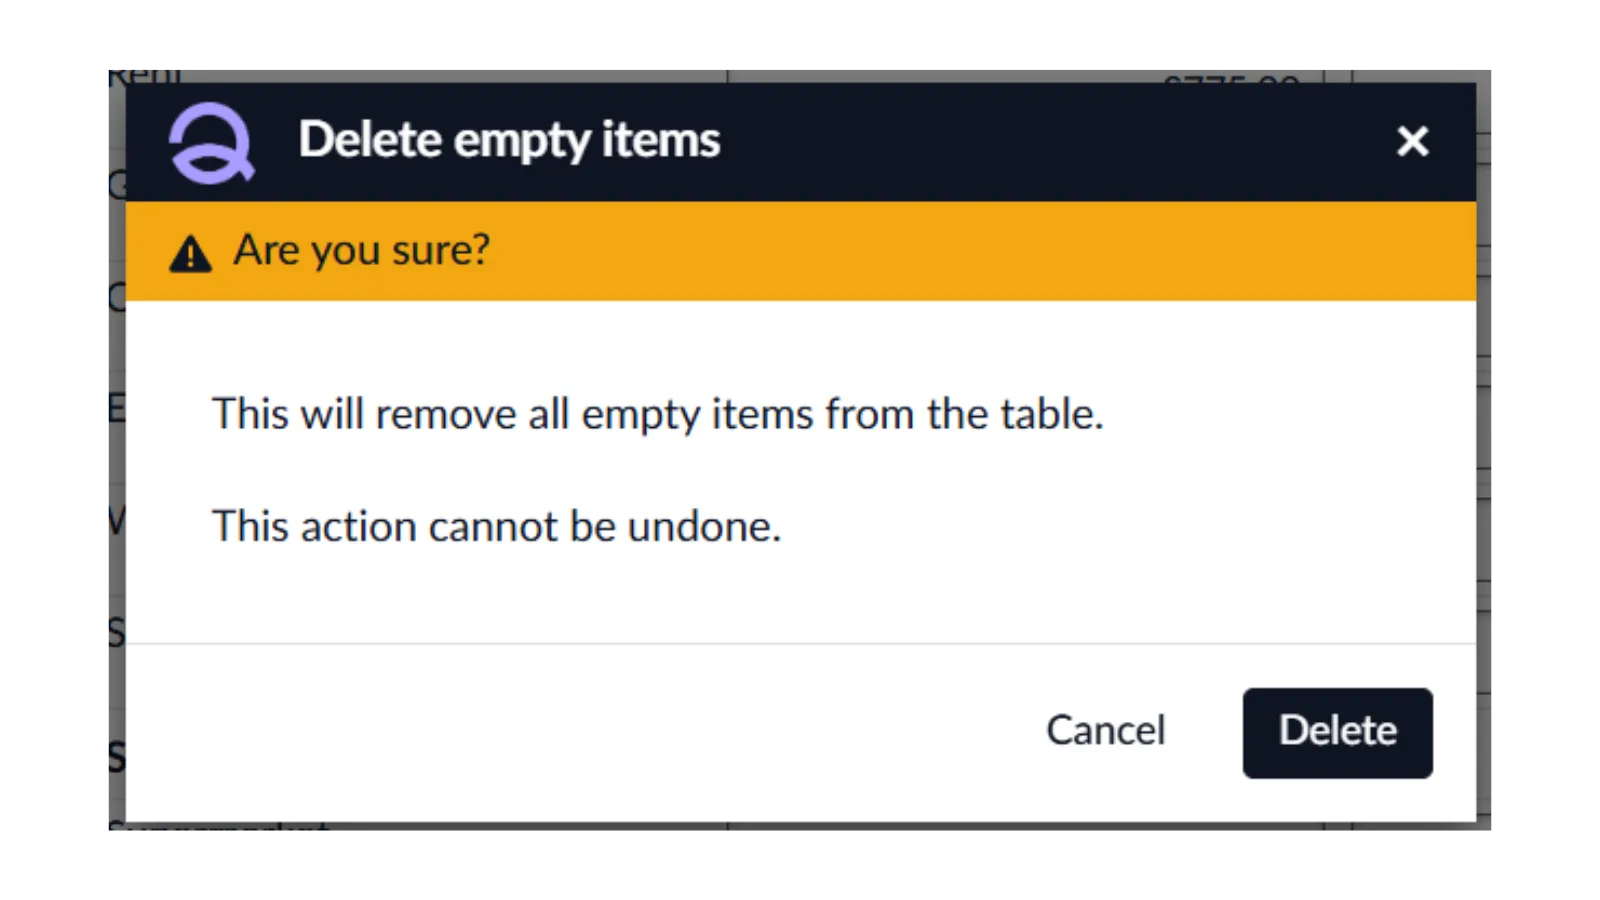Click the "Delete empty items" dialog title

(x=509, y=140)
